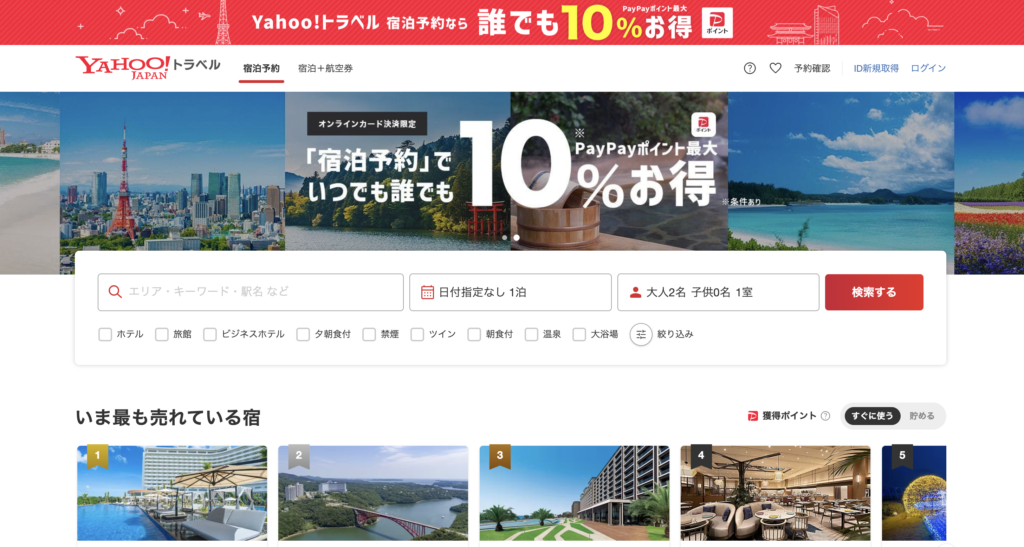The height and width of the screenshot is (547, 1024).
Task: Tick the 夕朝食付 checkbox
Action: tap(303, 334)
